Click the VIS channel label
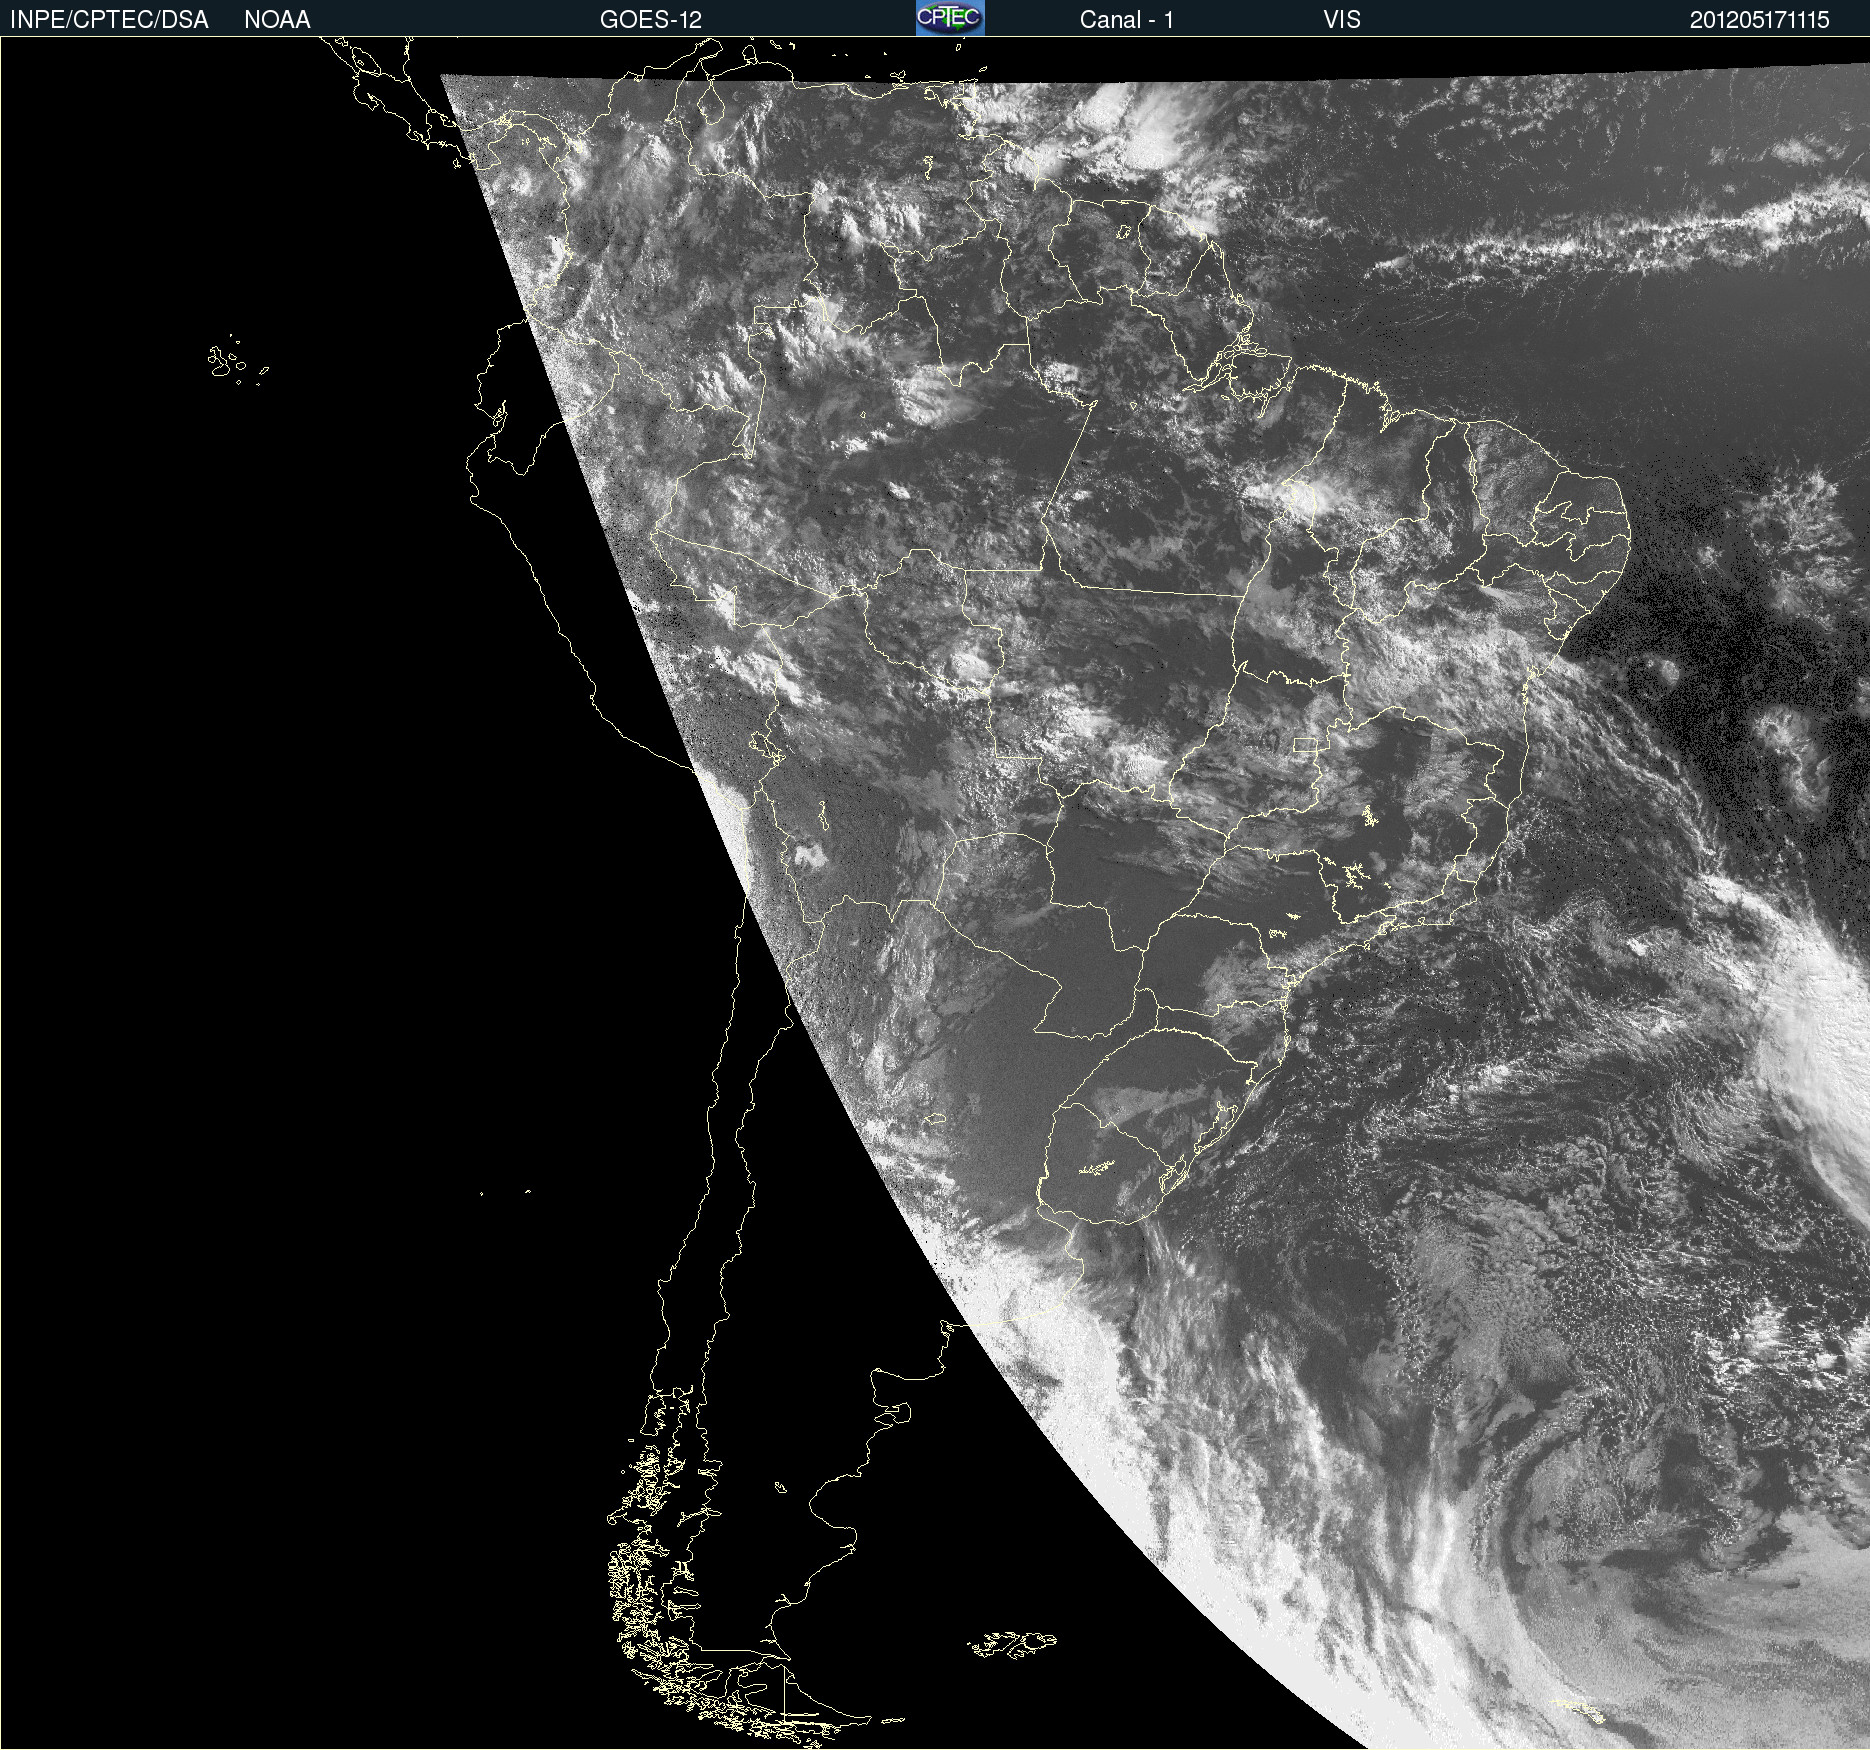 1342,20
